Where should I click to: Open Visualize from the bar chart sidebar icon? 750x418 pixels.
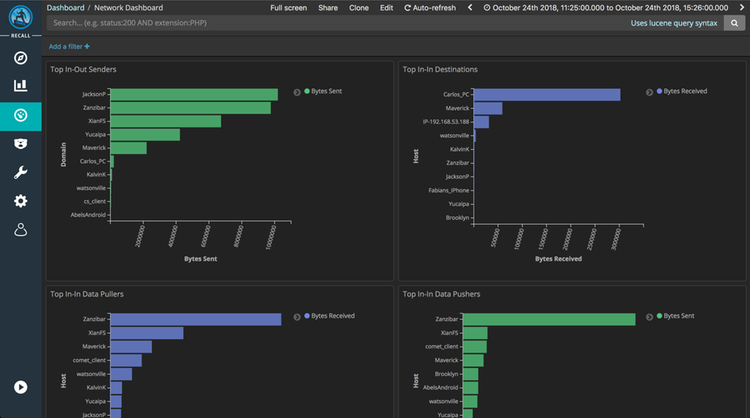coord(20,86)
